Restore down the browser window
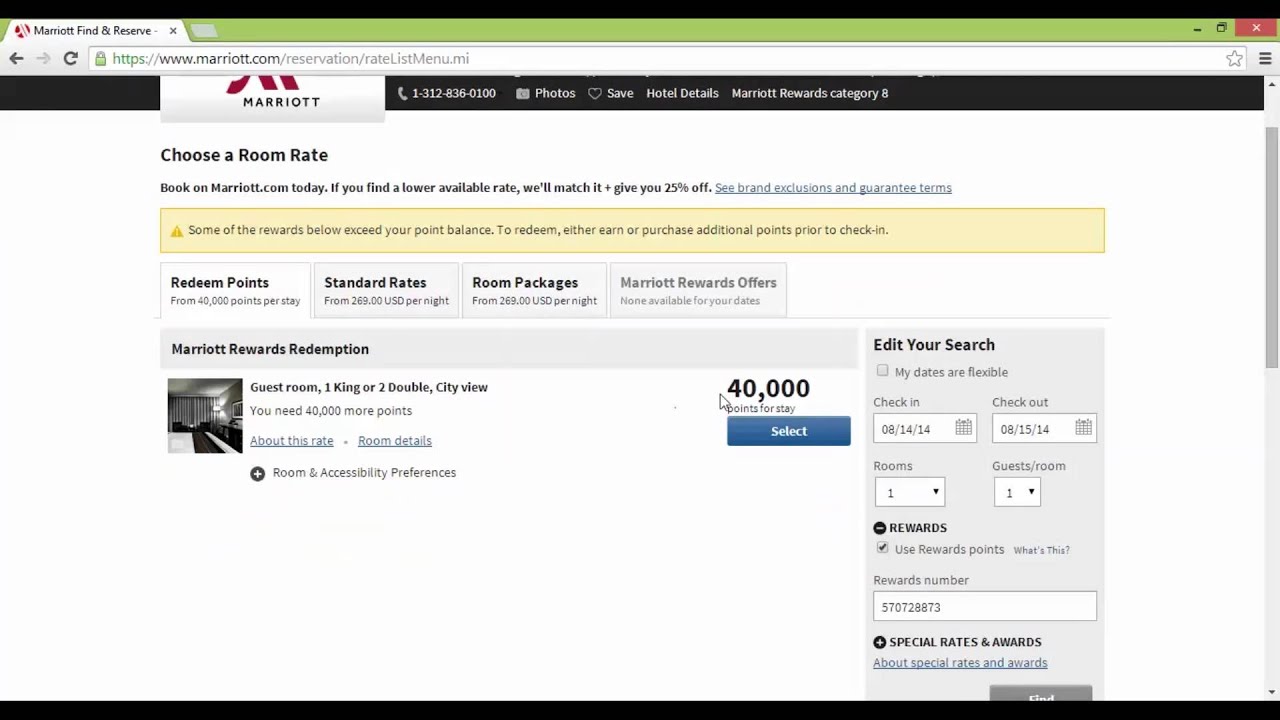 tap(1221, 29)
